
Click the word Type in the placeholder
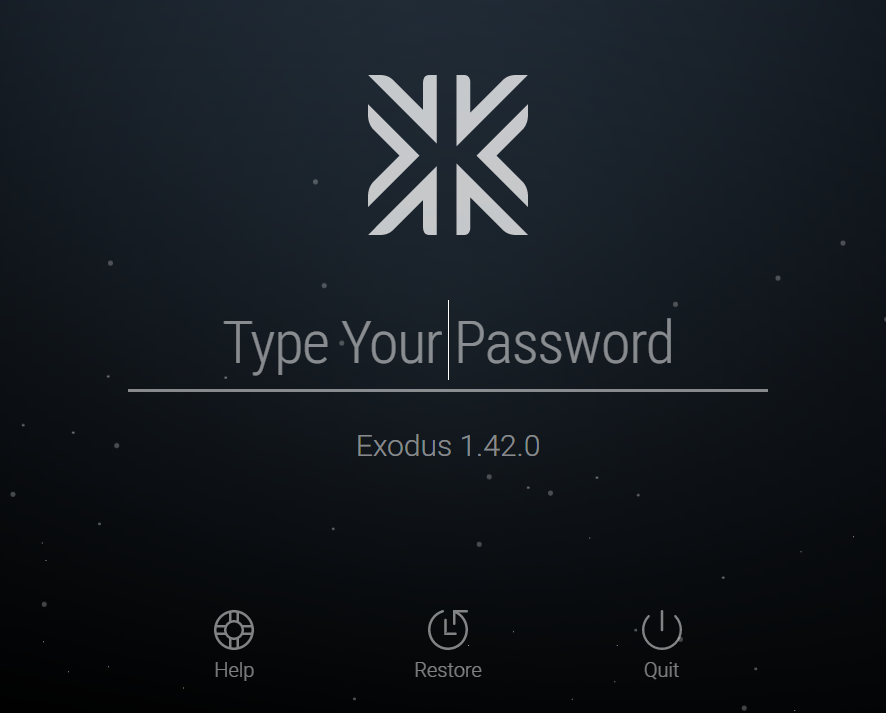click(276, 346)
